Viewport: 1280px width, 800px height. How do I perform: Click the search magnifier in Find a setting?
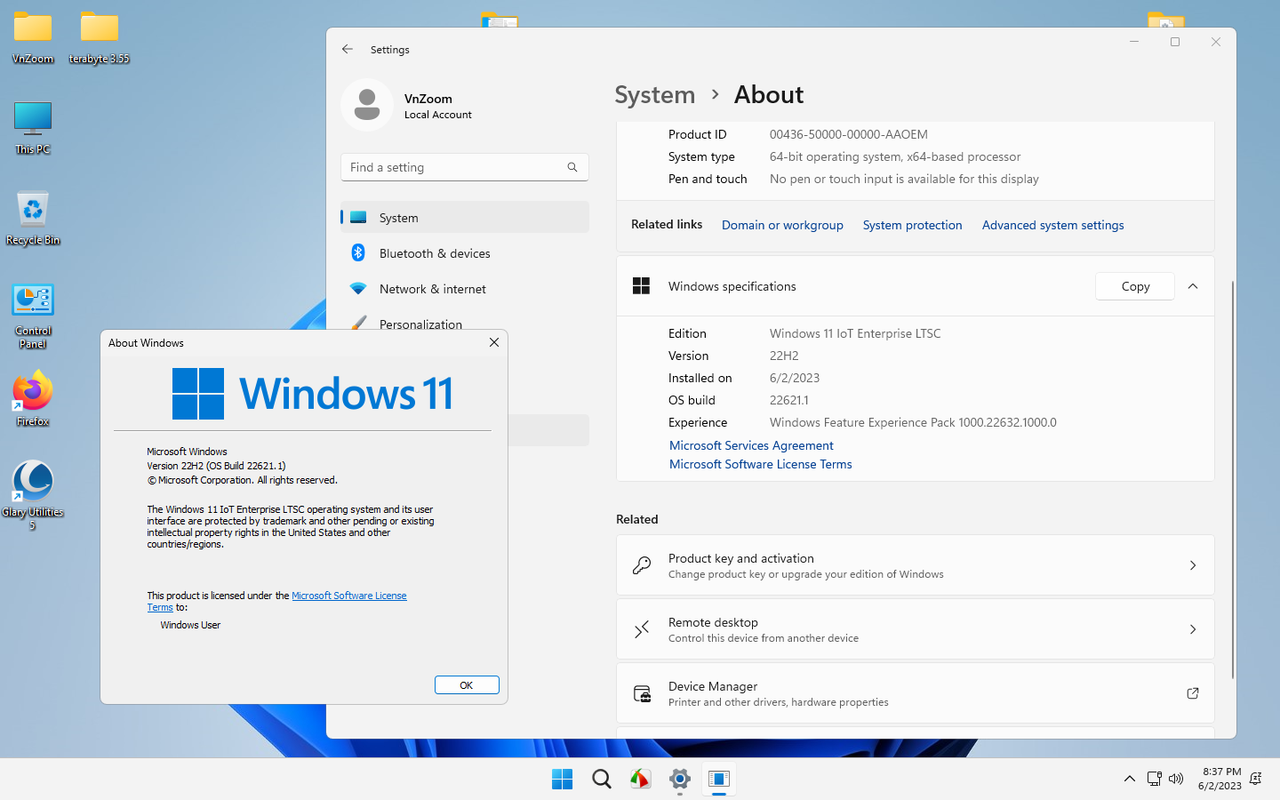tap(573, 167)
